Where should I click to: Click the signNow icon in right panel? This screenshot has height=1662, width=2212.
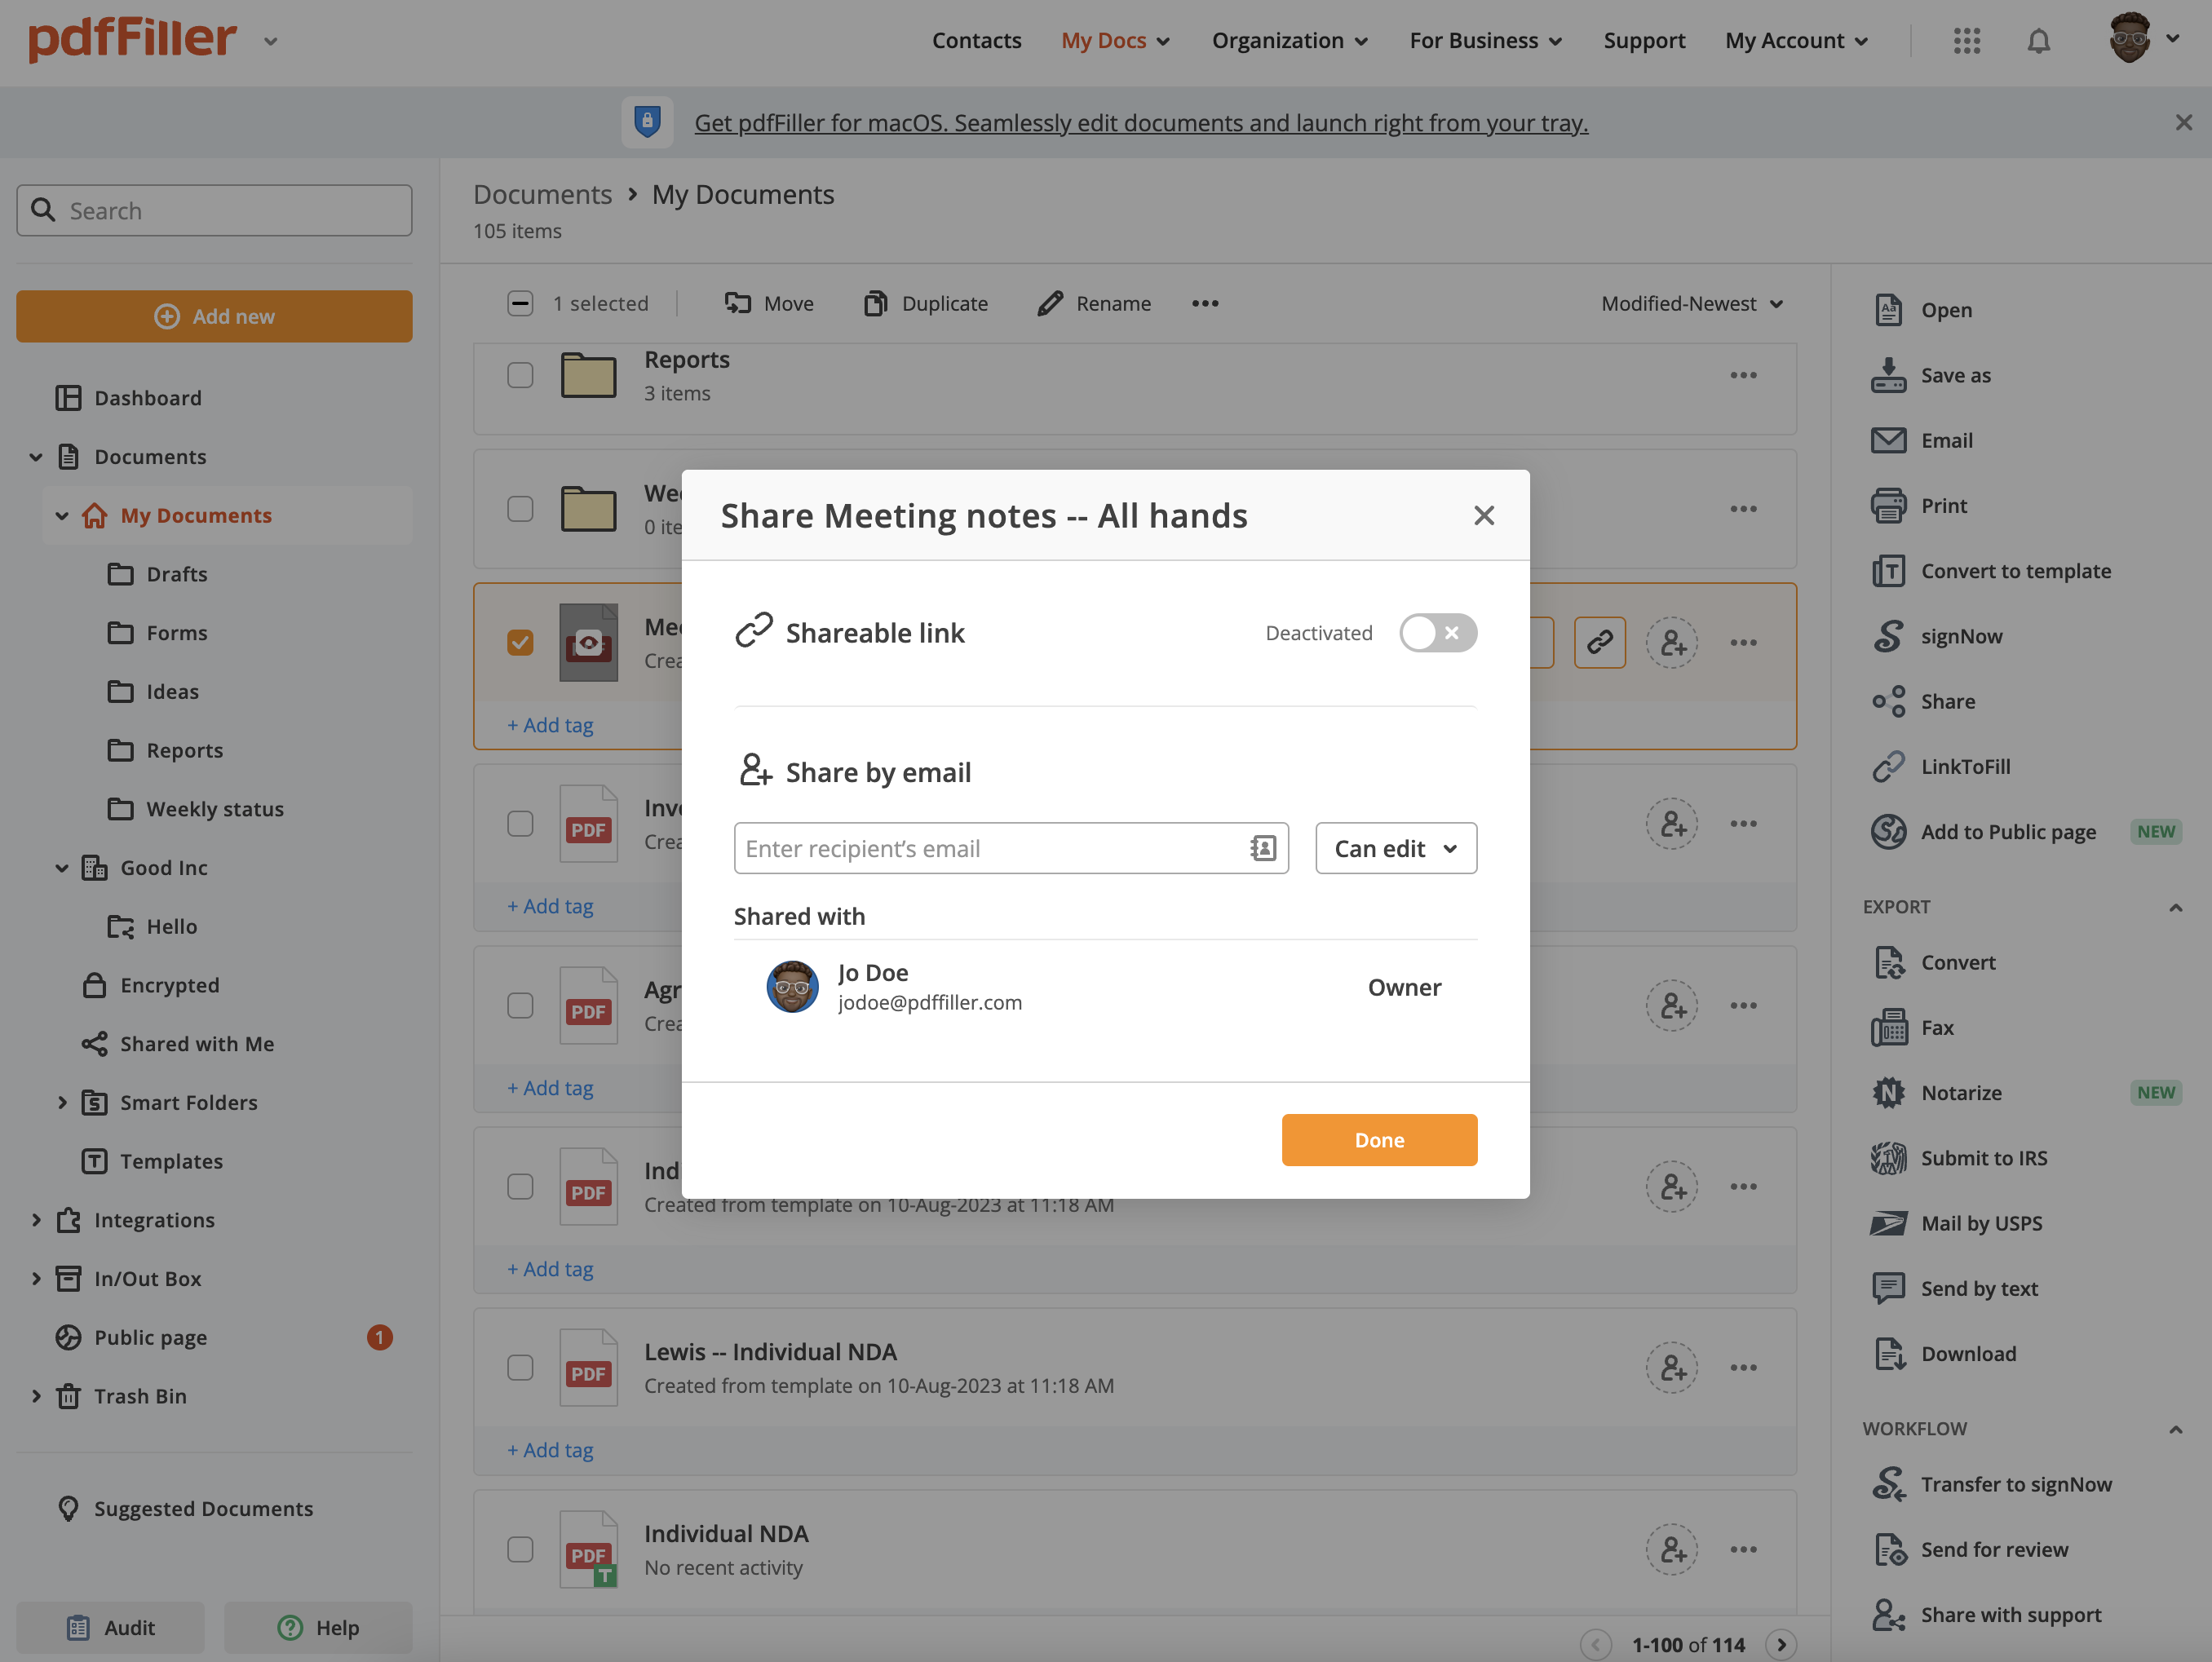1888,636
